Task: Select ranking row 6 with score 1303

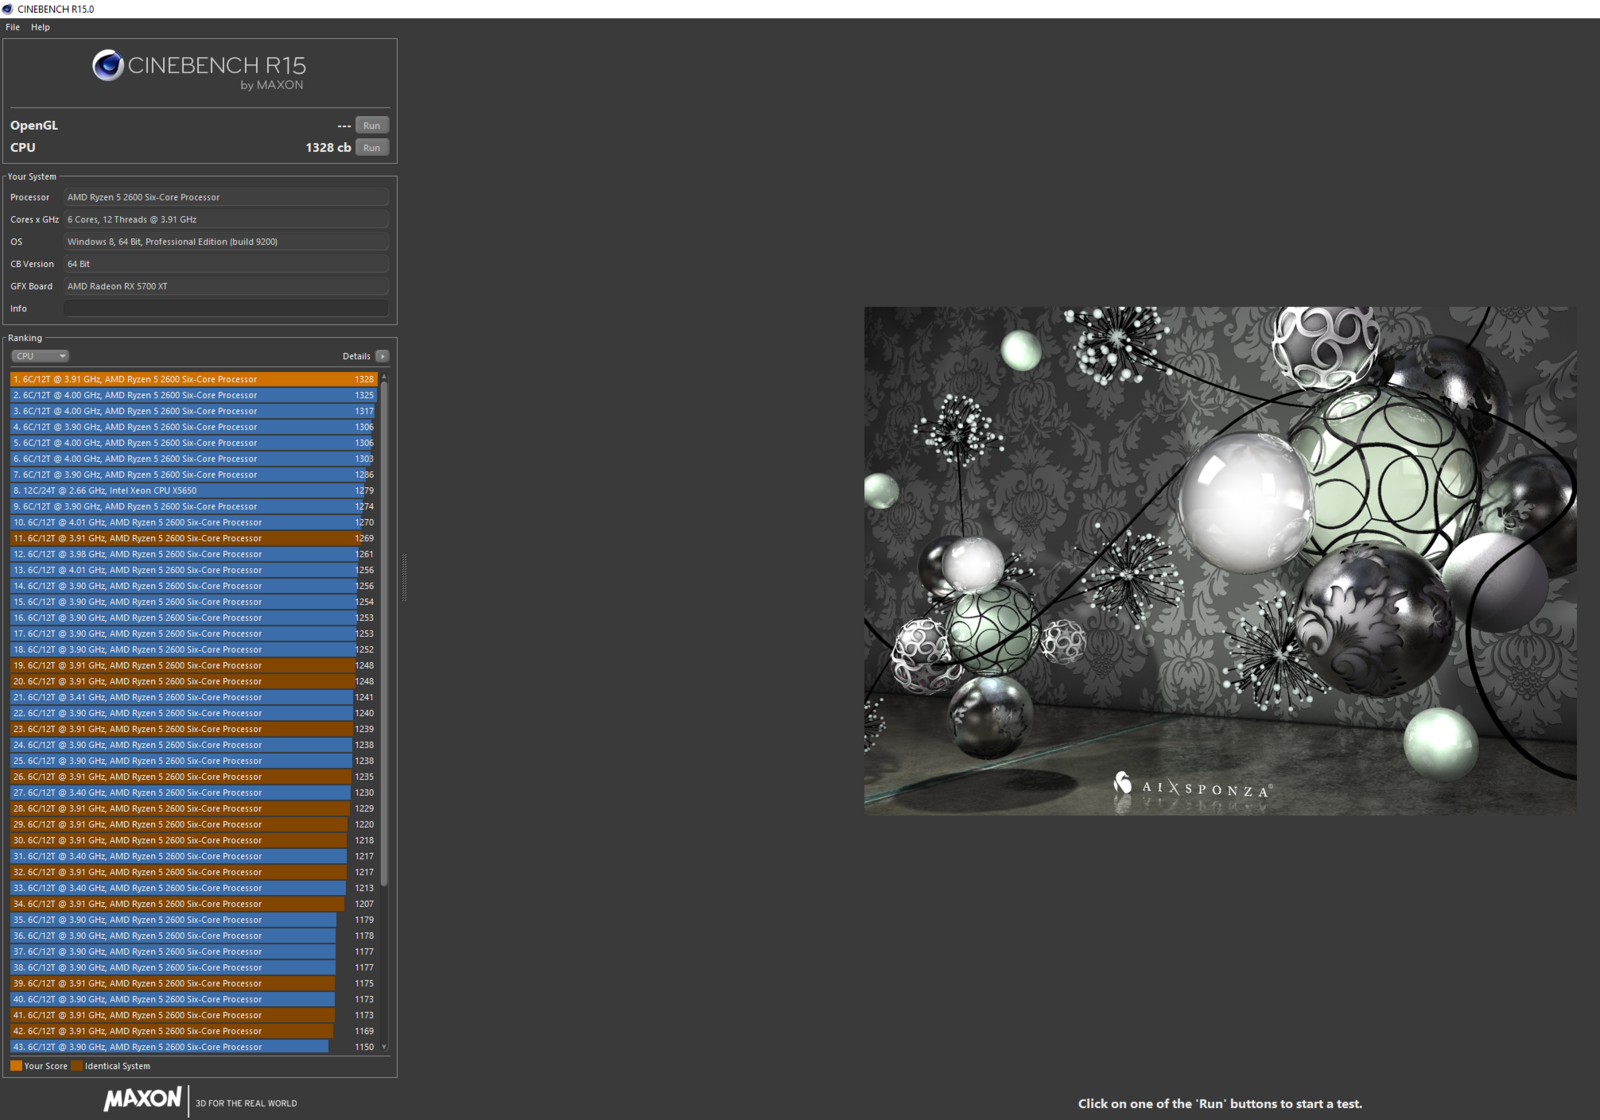Action: [x=193, y=458]
